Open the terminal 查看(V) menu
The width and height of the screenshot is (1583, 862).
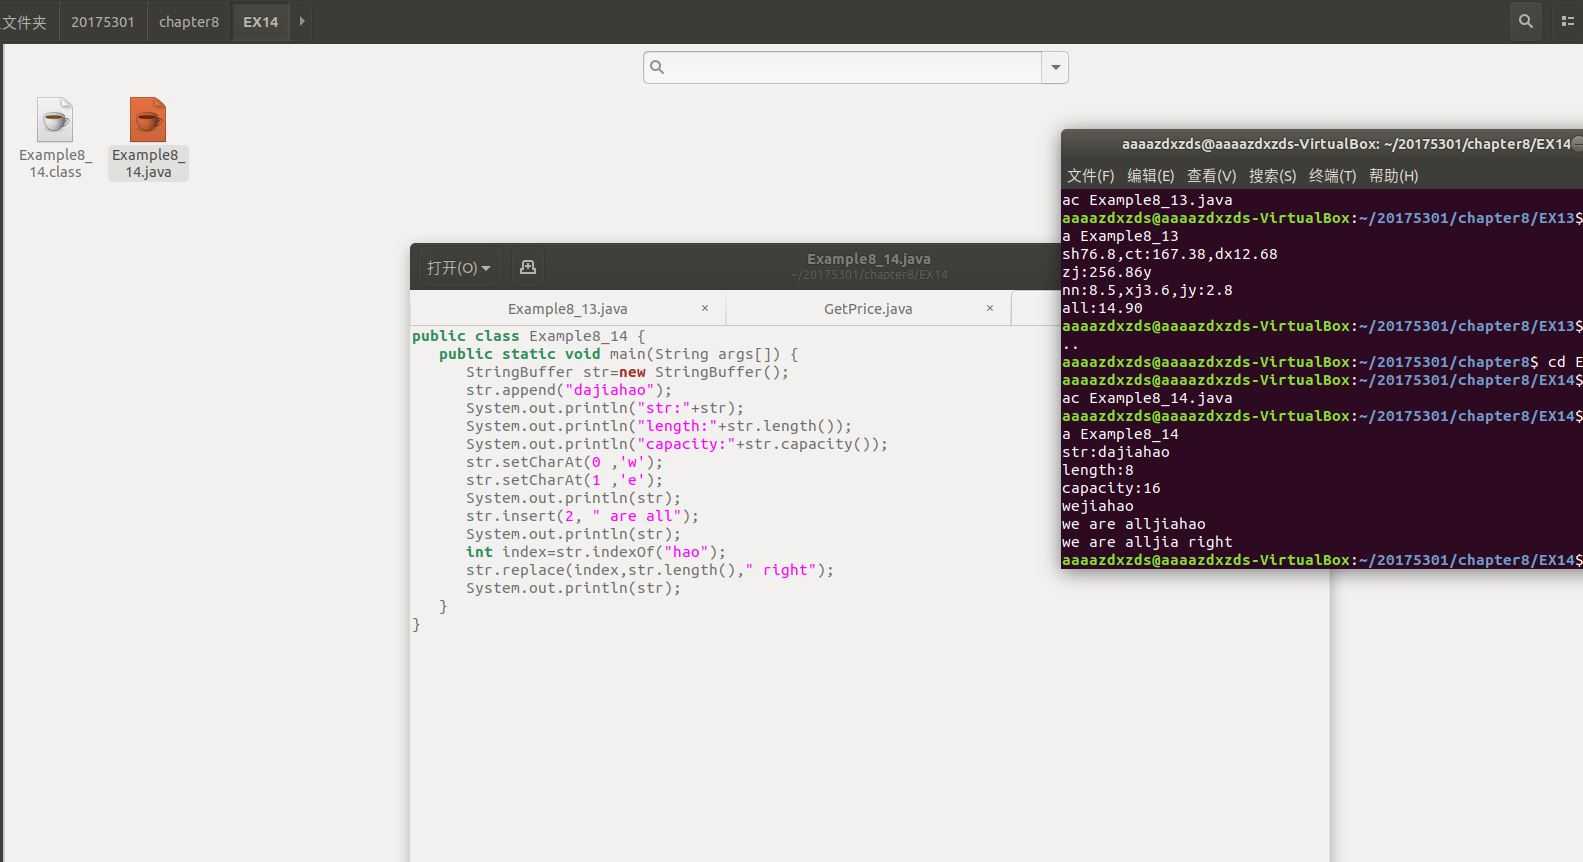point(1211,176)
